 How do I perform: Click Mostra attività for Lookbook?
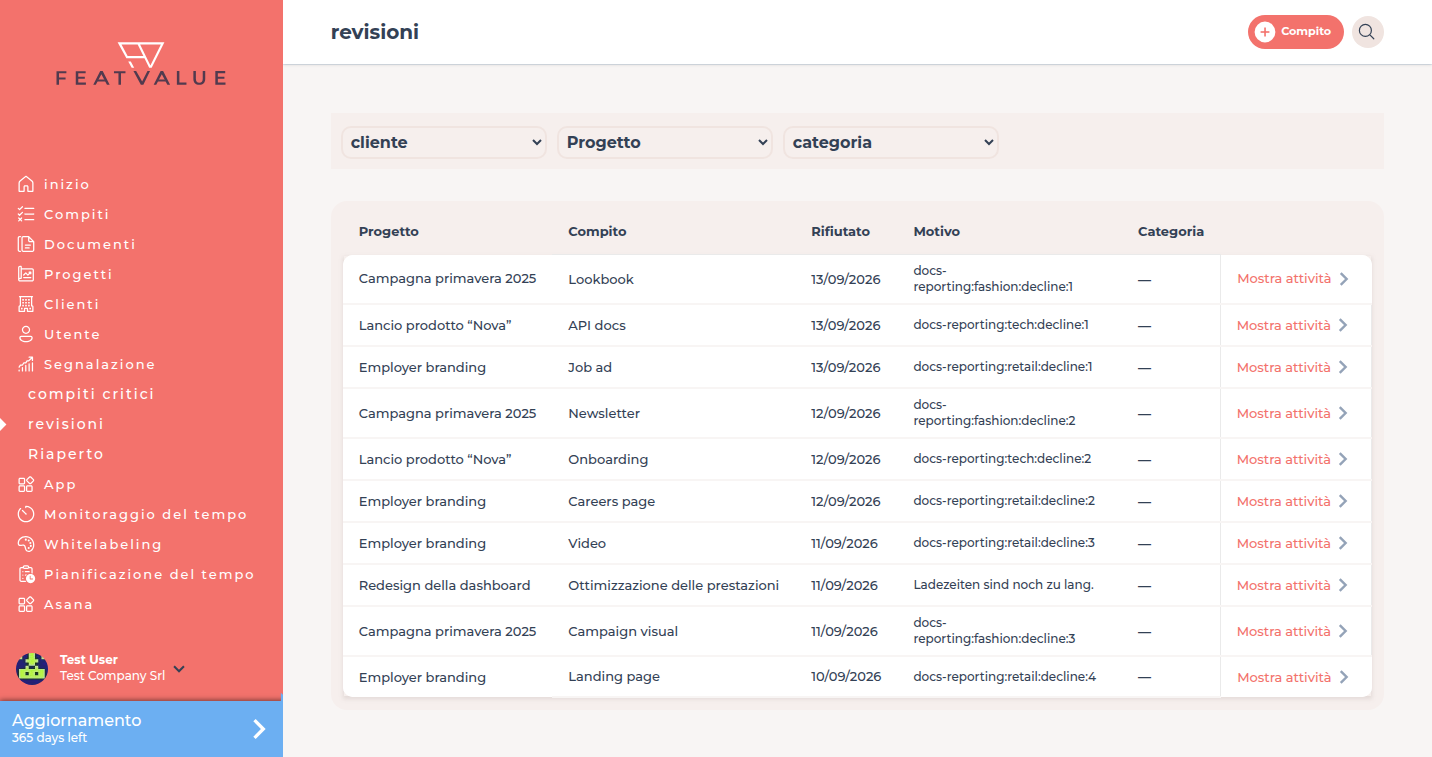point(1284,279)
